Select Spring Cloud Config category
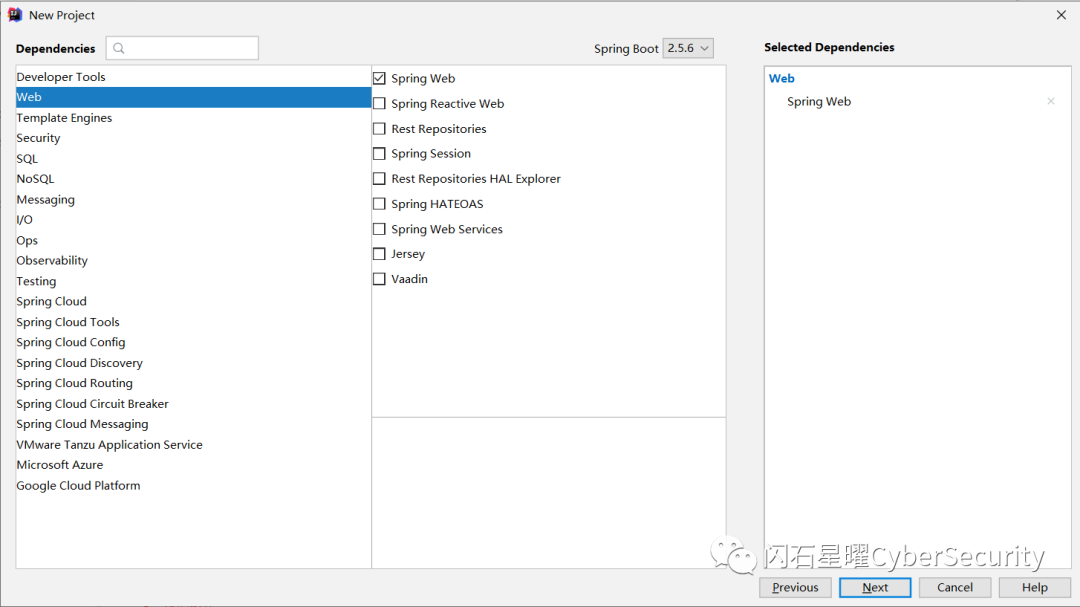Image resolution: width=1080 pixels, height=607 pixels. point(194,342)
